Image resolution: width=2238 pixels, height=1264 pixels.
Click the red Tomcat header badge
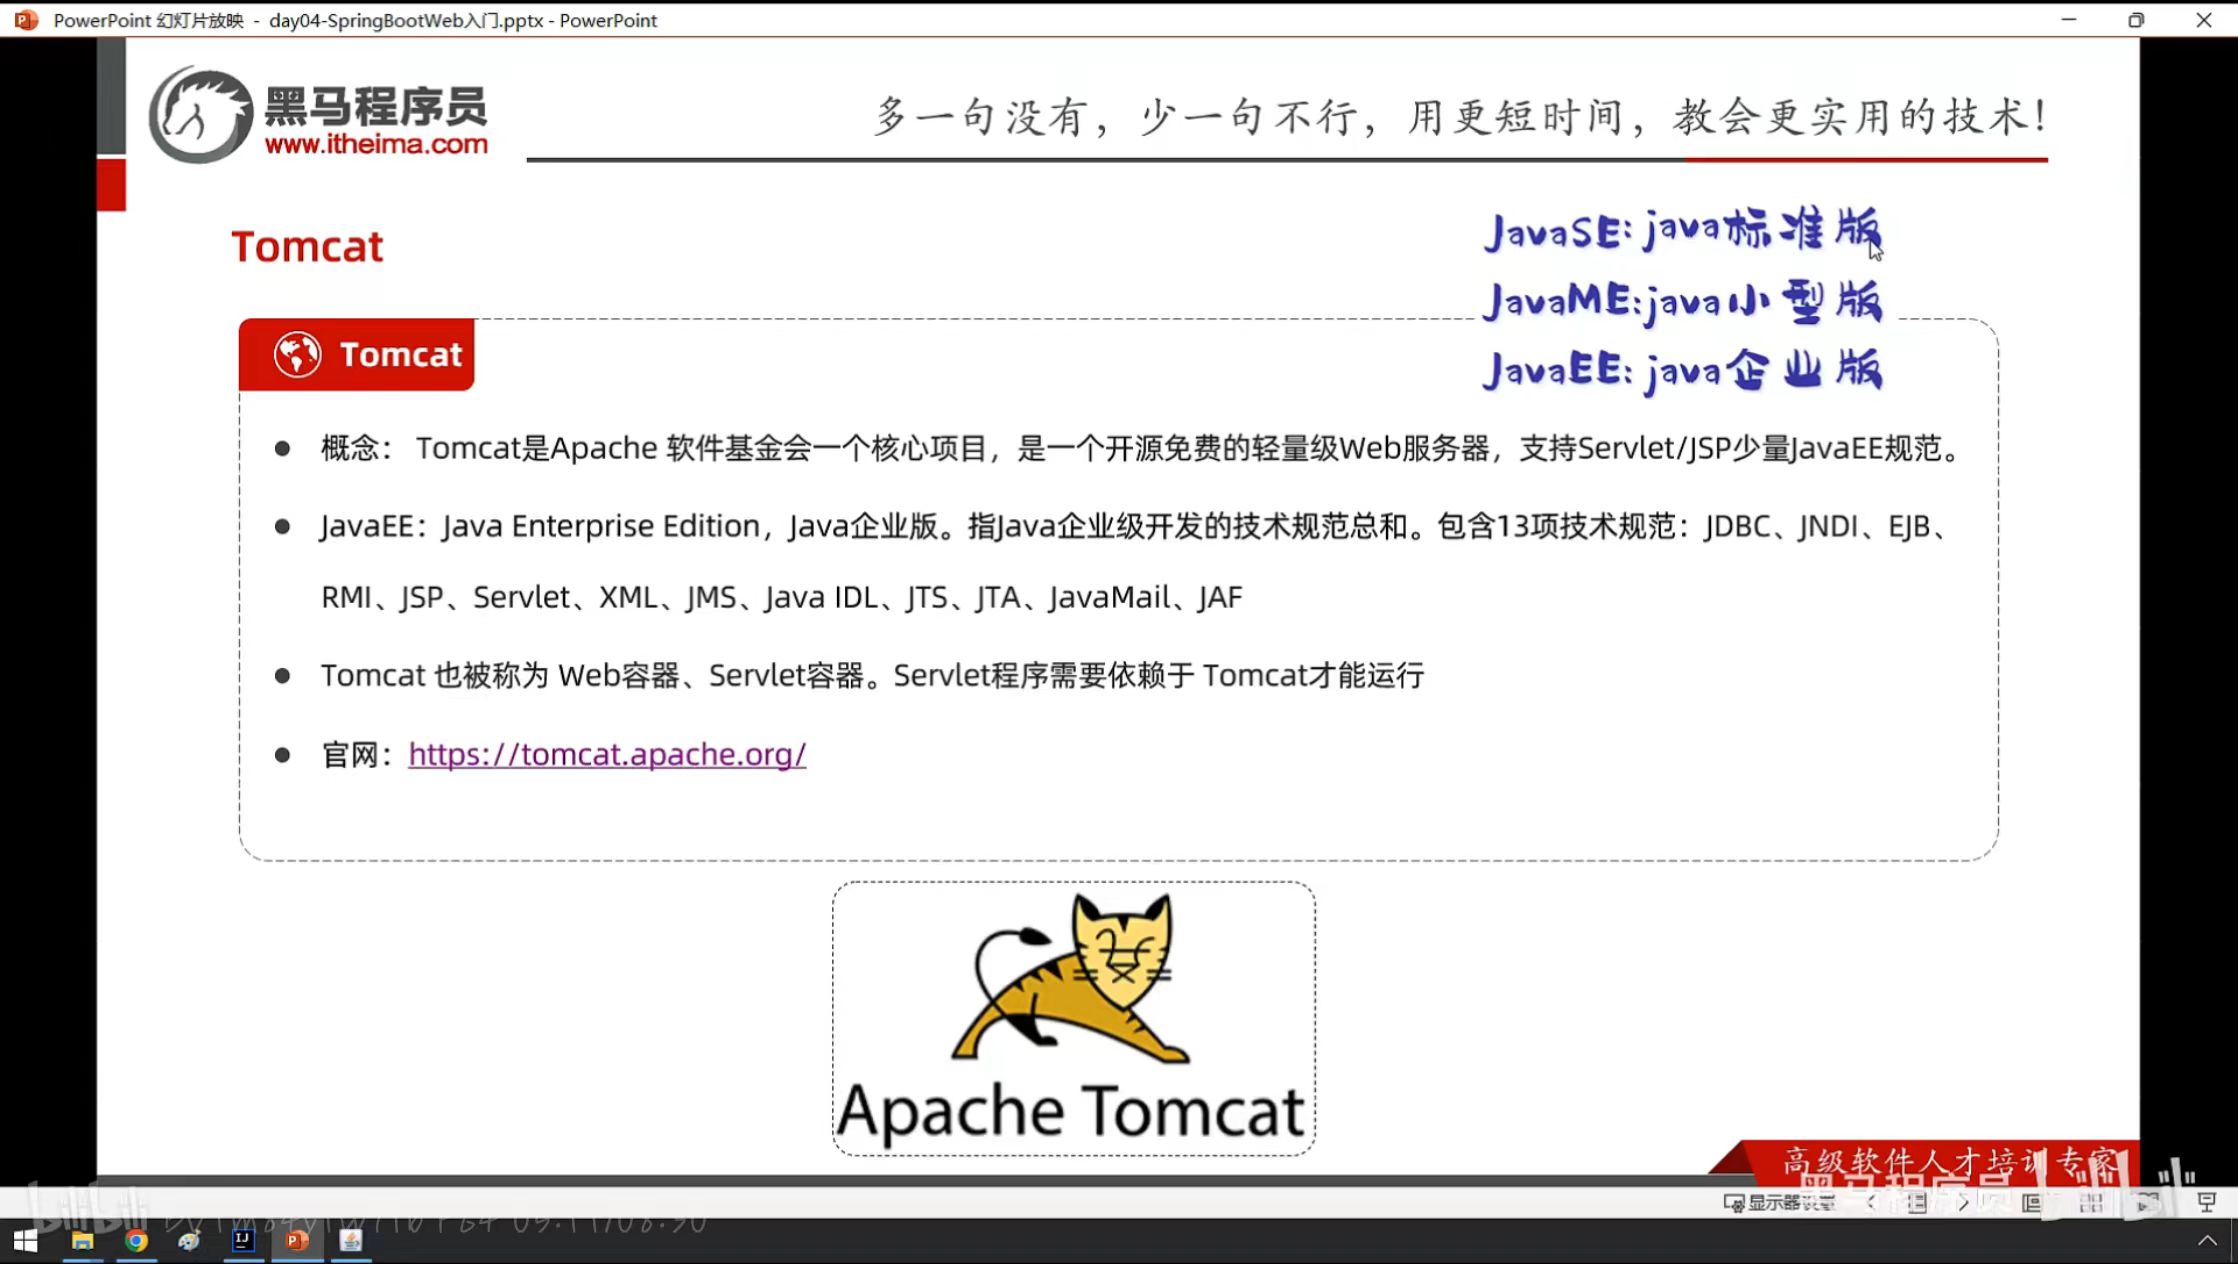(356, 354)
